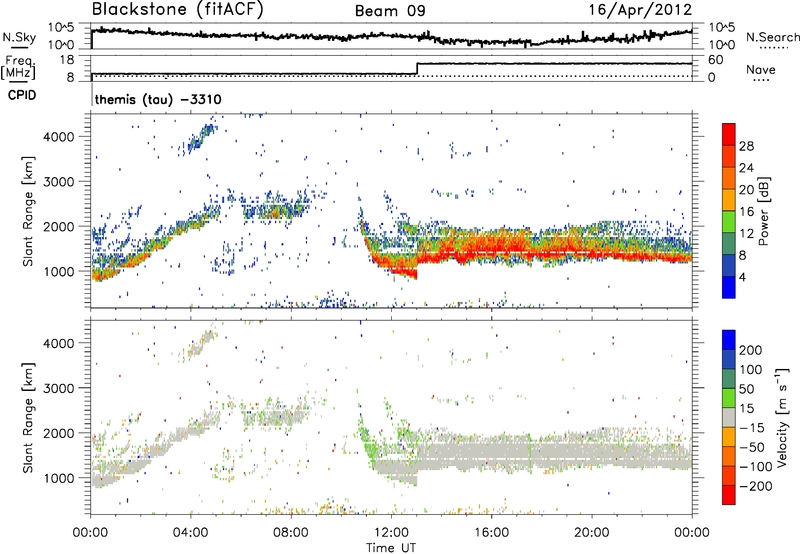This screenshot has width=800, height=554.
Task: Click the date '16/Apr/2012'
Action: tap(640, 10)
